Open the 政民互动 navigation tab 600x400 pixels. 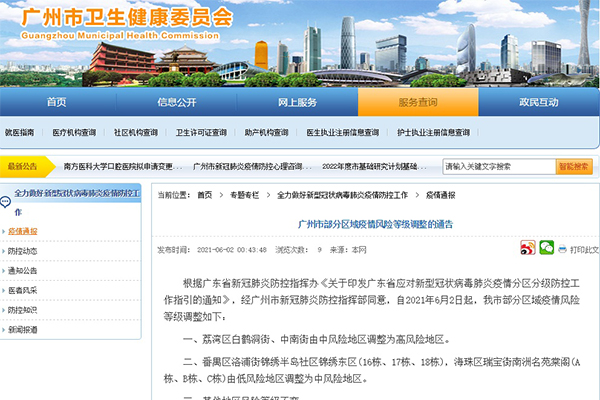point(538,102)
